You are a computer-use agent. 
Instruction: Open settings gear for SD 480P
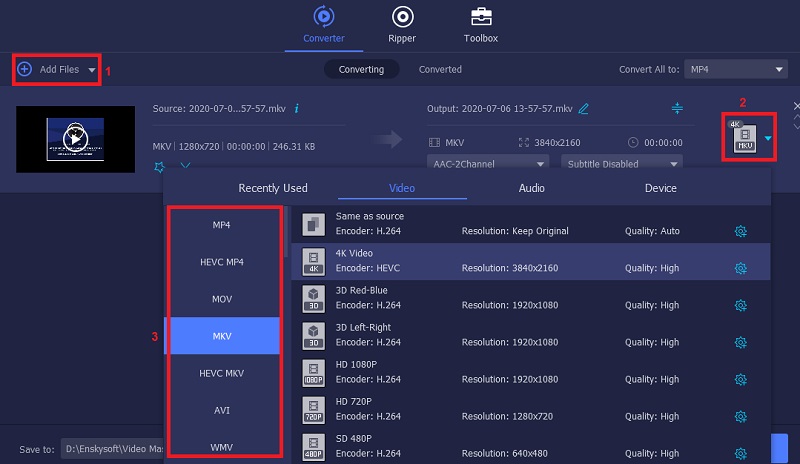tap(741, 453)
